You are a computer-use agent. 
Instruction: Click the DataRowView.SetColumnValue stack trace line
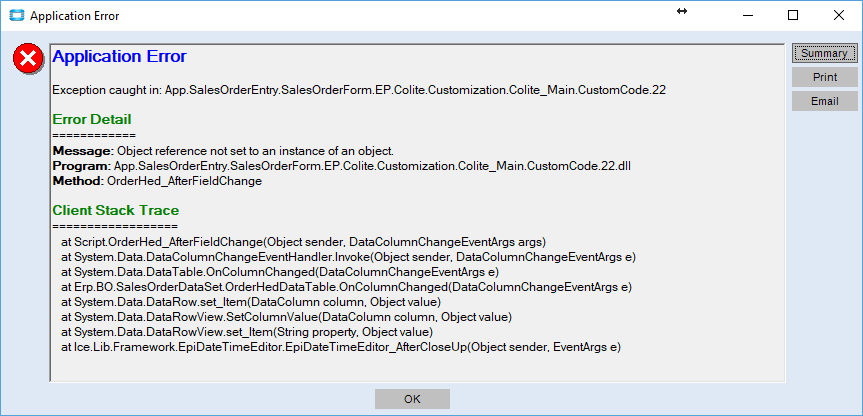point(287,318)
